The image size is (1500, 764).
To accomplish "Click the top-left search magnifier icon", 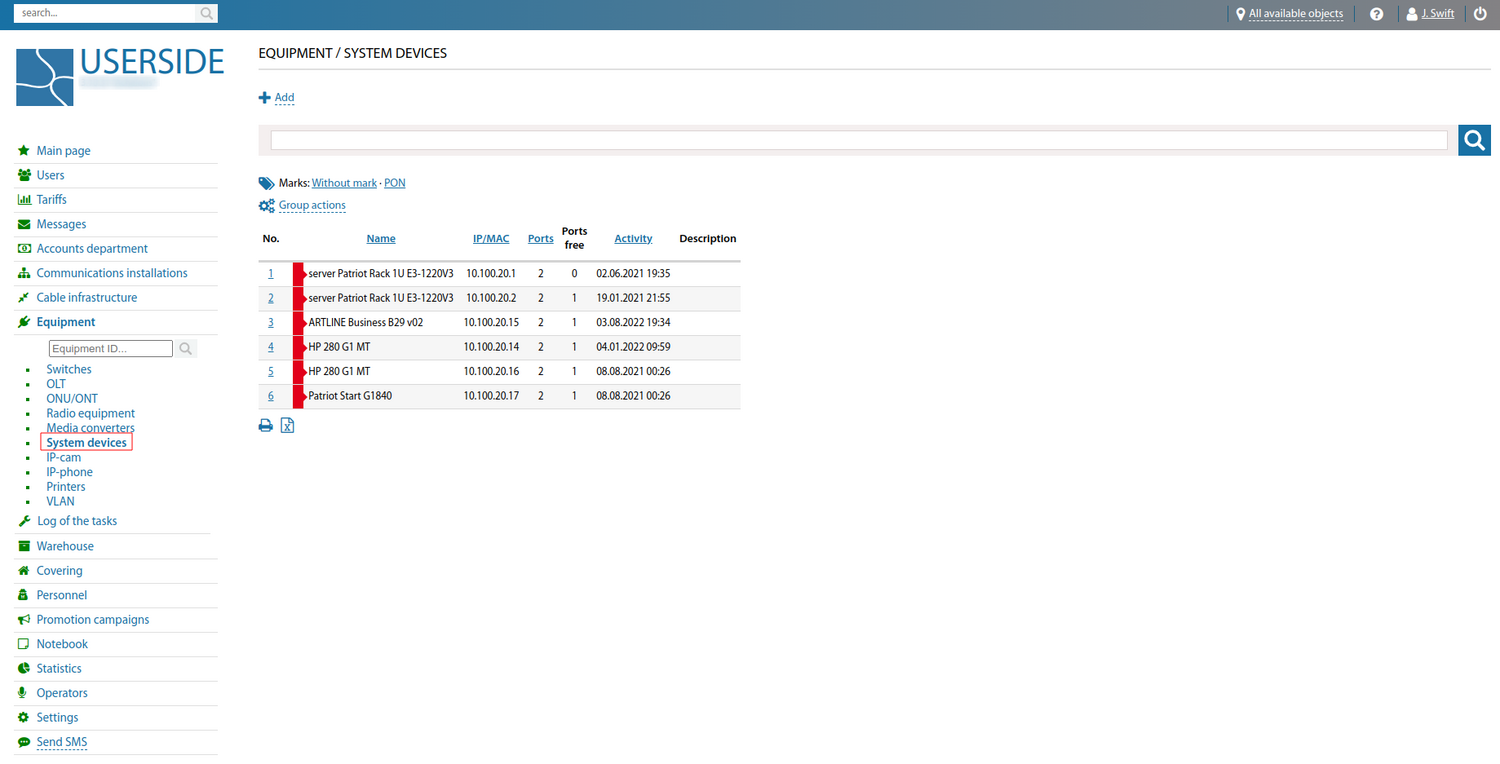I will (x=207, y=14).
